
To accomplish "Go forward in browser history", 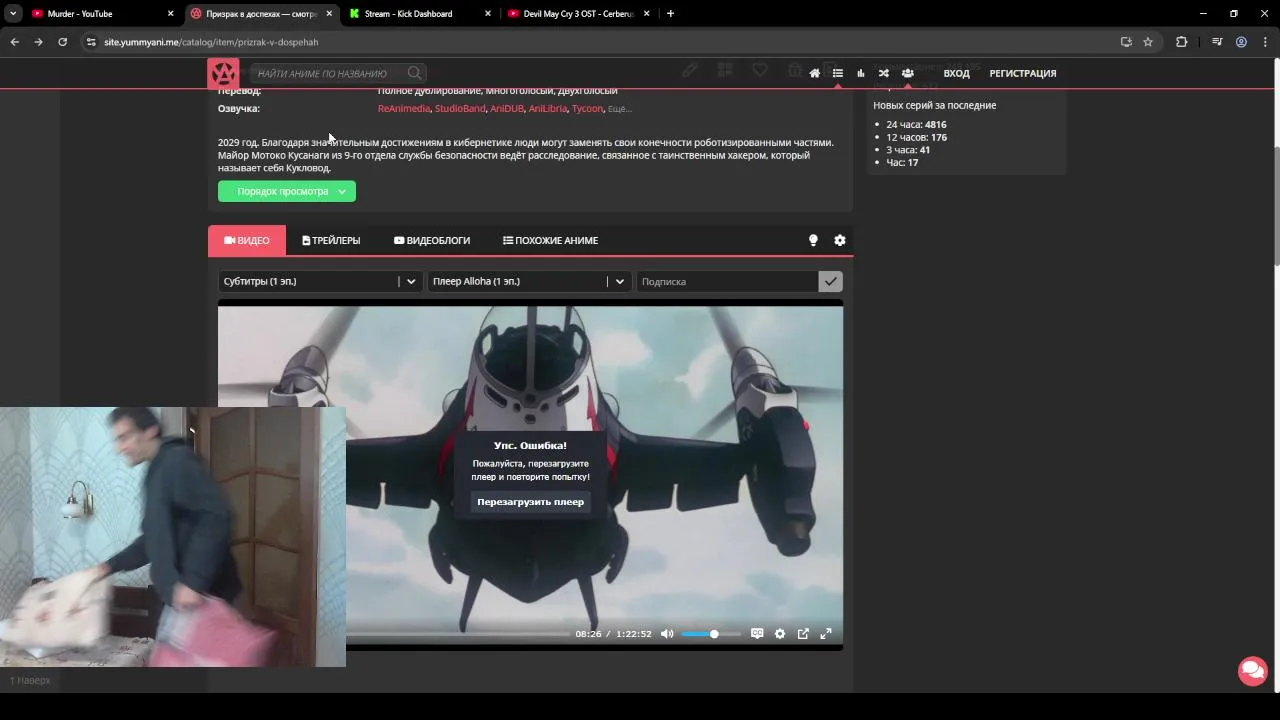I will (x=38, y=42).
